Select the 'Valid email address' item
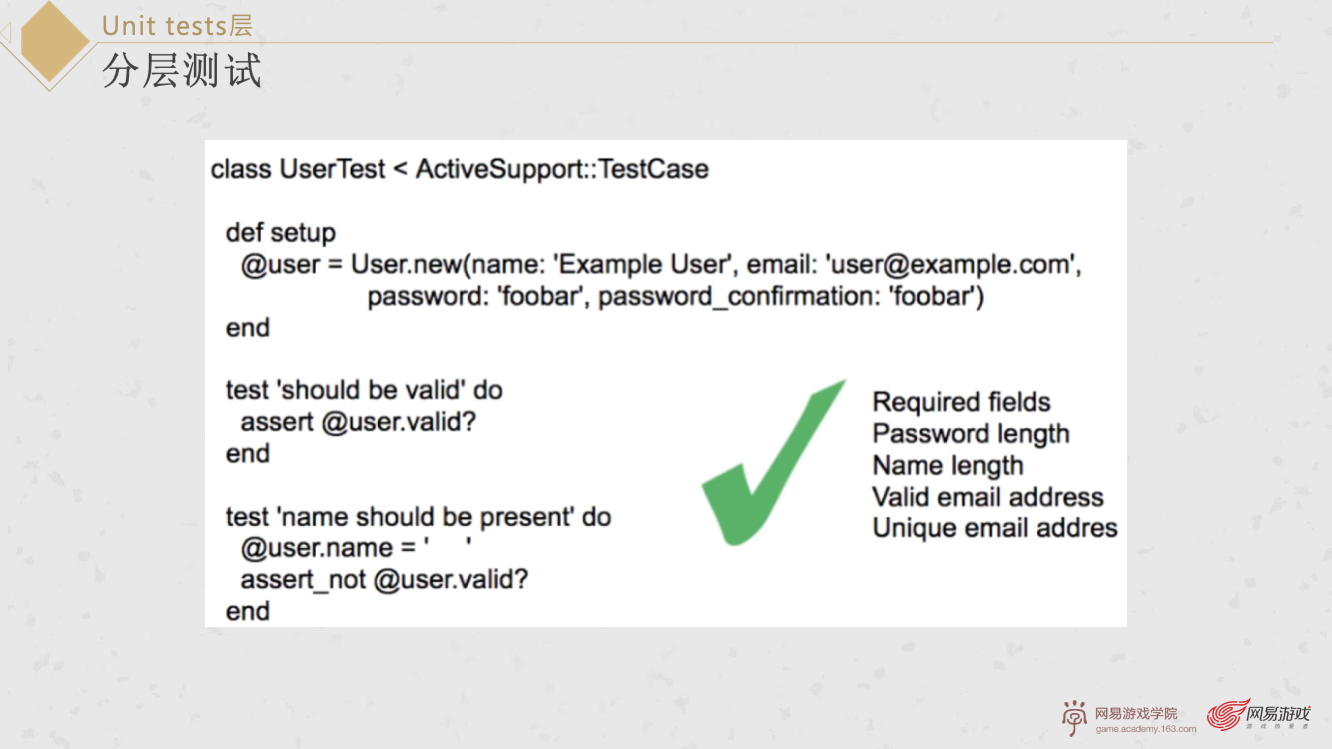 pyautogui.click(x=987, y=497)
